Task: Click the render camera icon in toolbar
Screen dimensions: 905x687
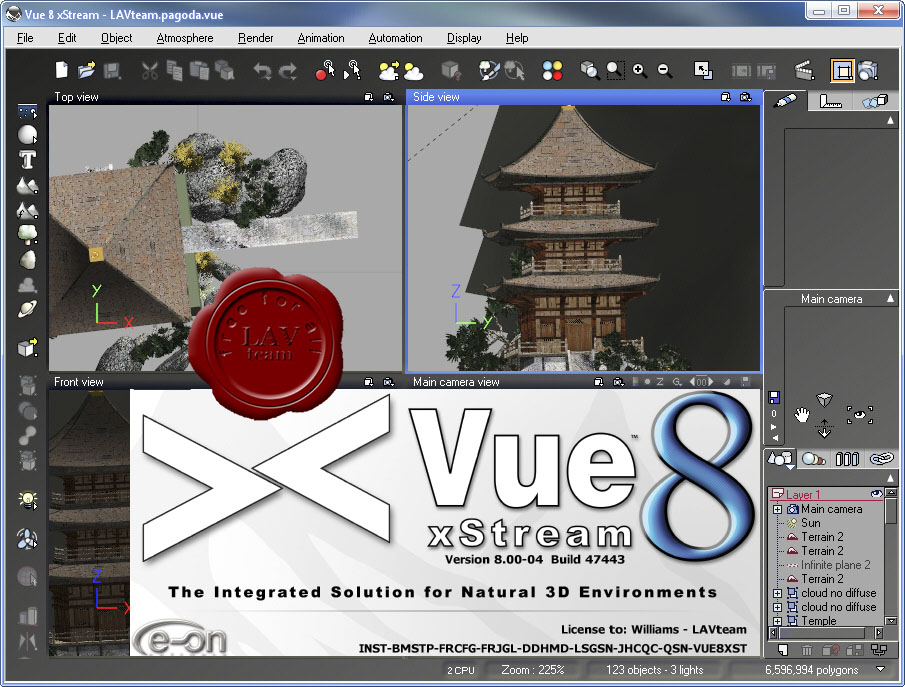Action: [868, 70]
